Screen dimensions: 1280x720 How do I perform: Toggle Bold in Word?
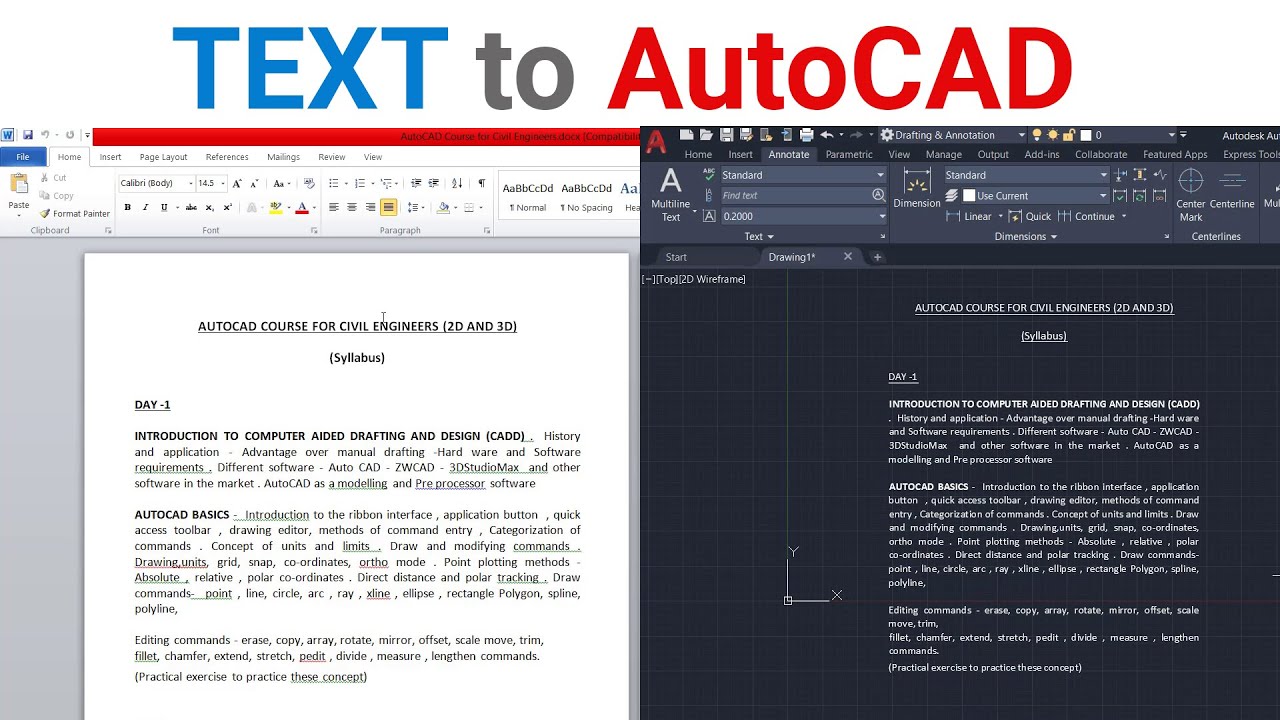127,207
